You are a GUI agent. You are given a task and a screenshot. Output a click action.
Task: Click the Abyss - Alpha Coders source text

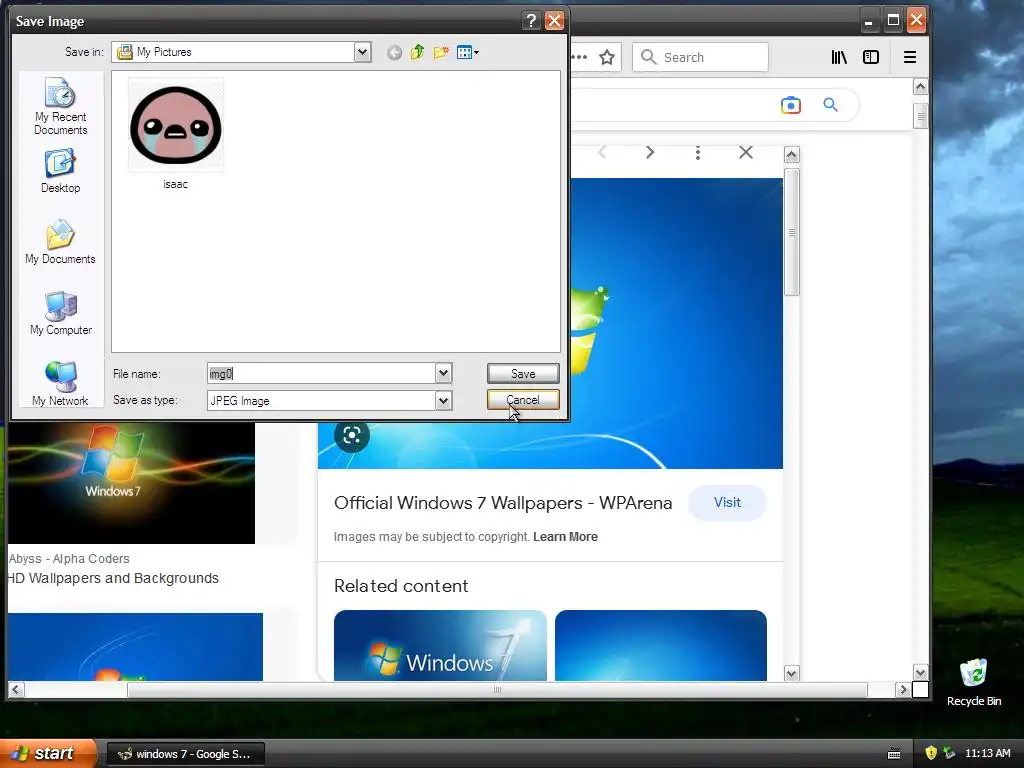click(x=69, y=559)
